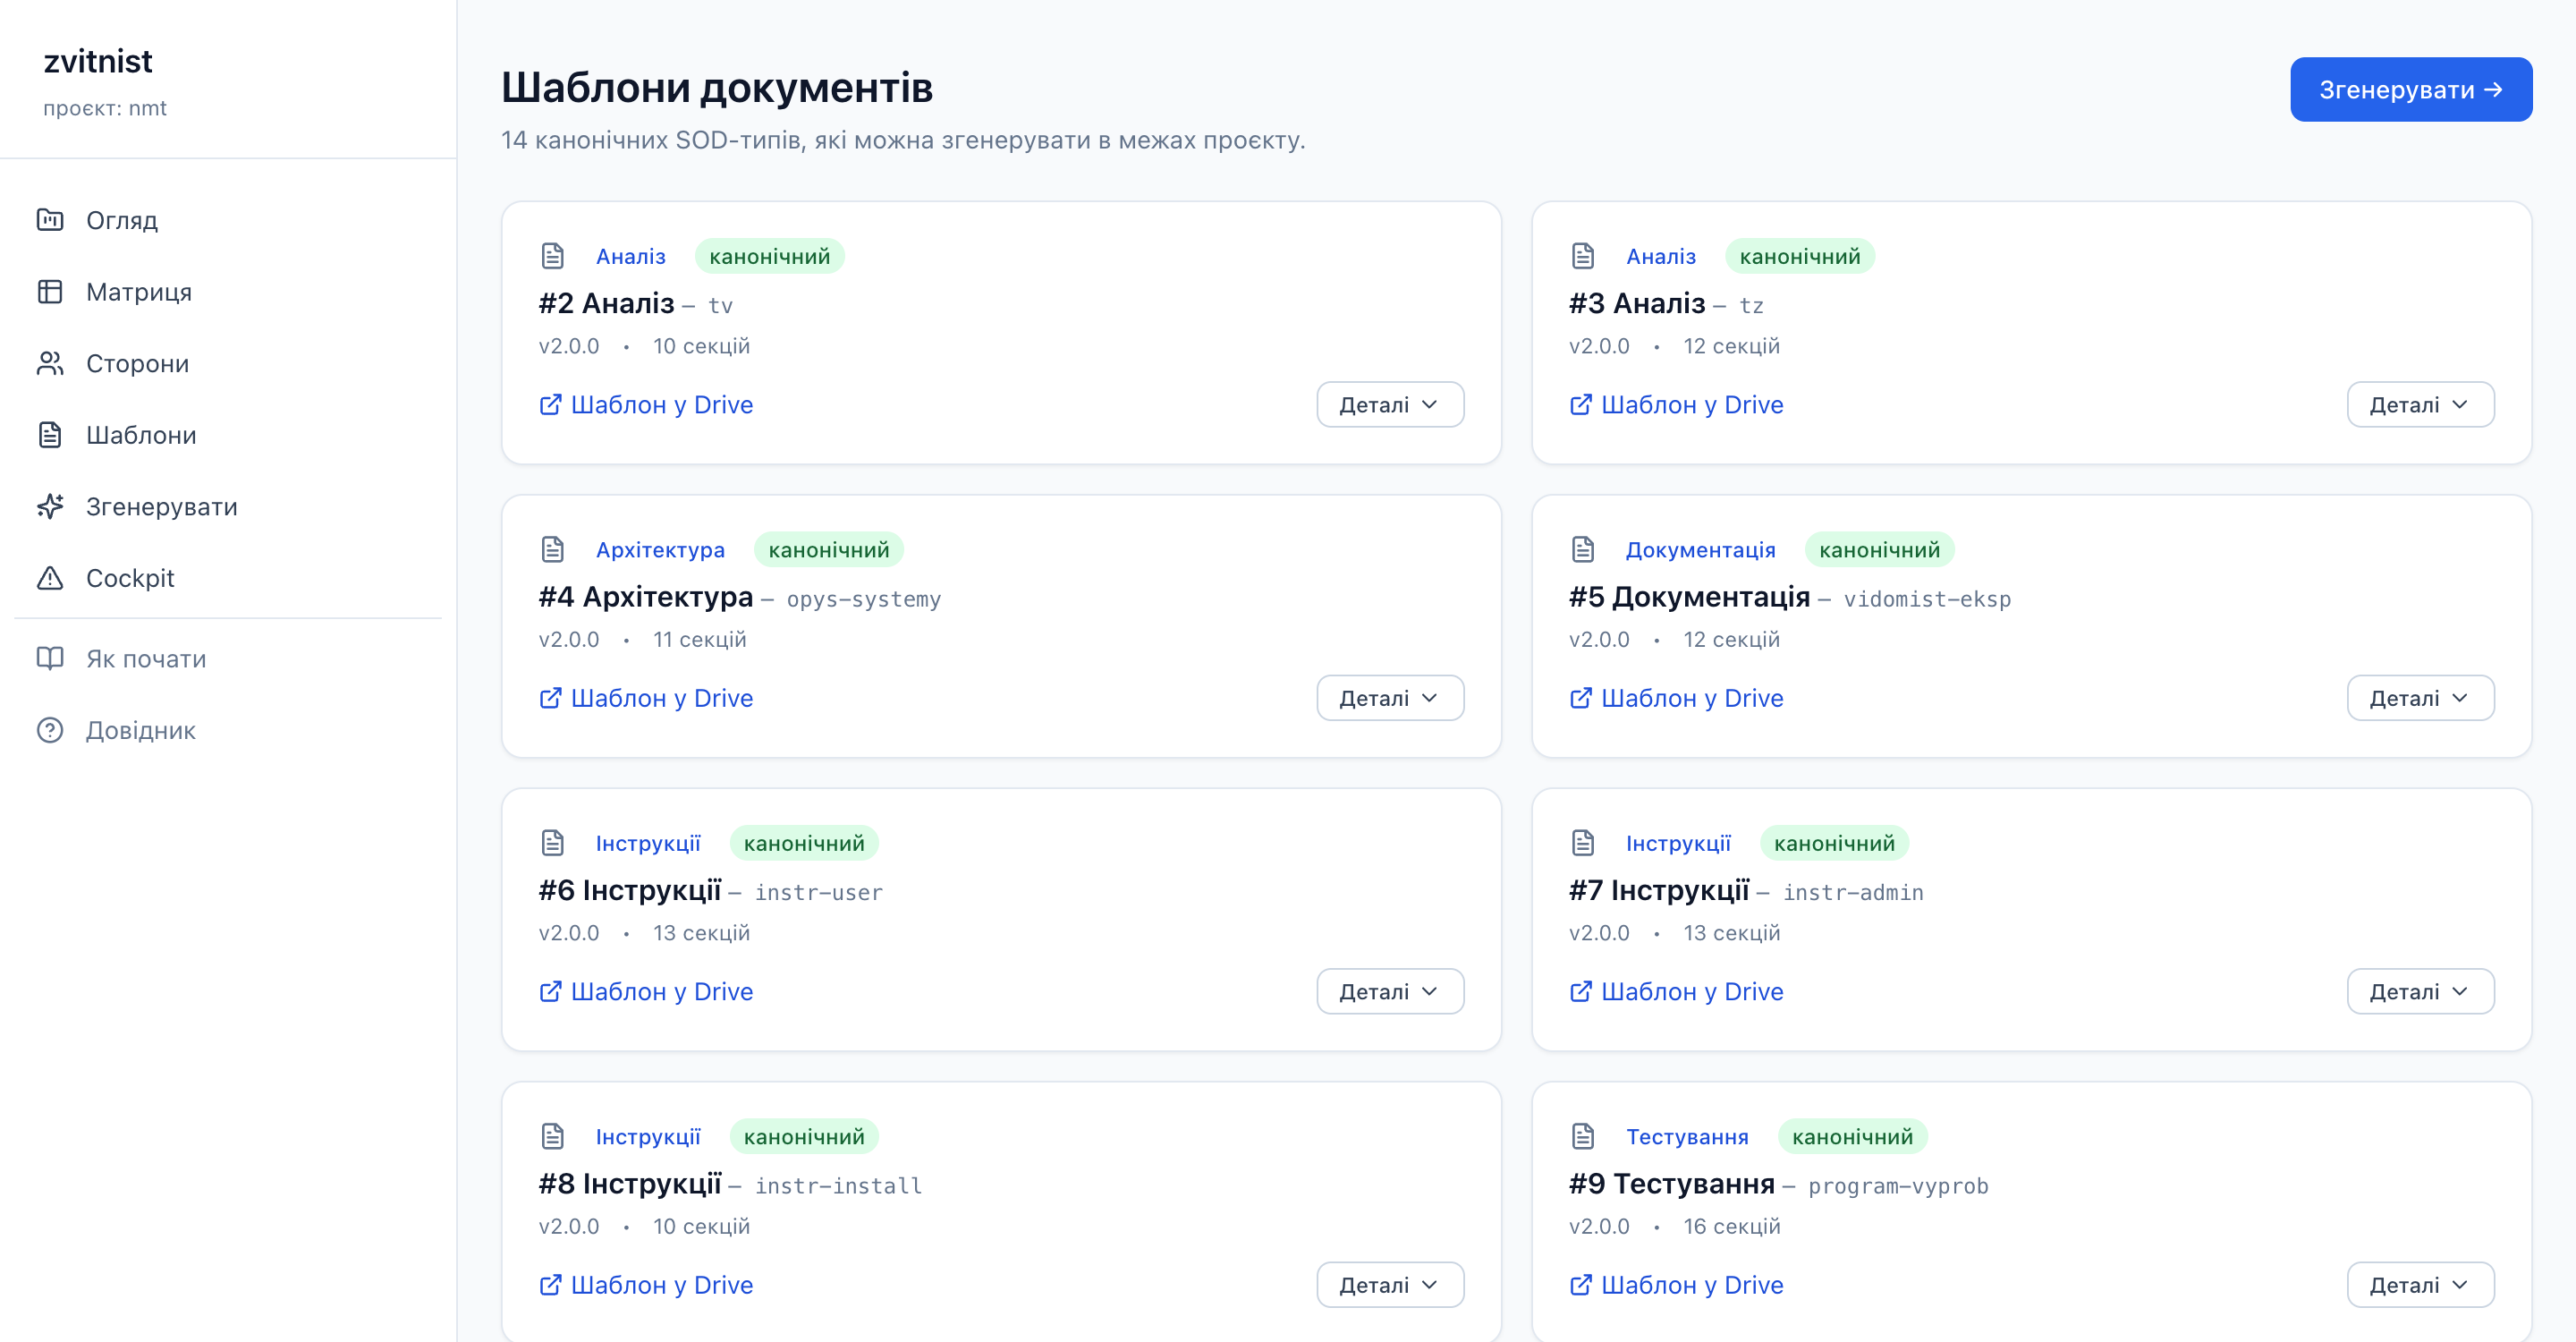Viewport: 2576px width, 1342px height.
Task: Open Шаблон у Drive for #4 Архітектура
Action: point(646,698)
